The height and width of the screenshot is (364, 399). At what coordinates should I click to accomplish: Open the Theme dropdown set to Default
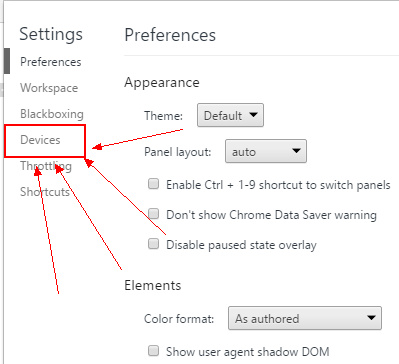pyautogui.click(x=230, y=115)
